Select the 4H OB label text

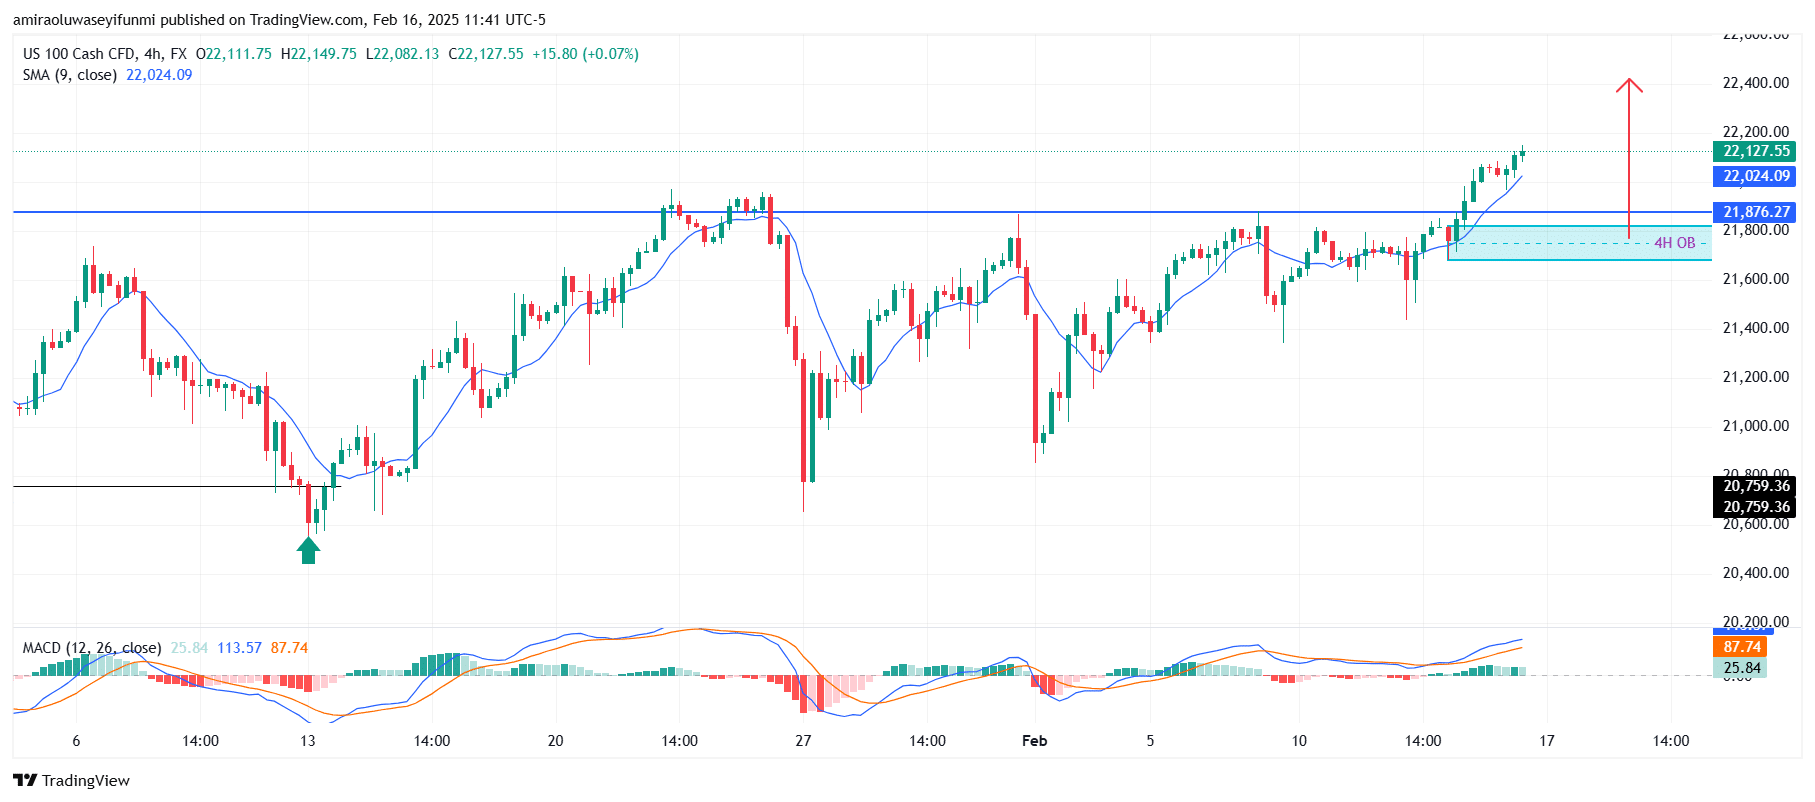(x=1675, y=243)
